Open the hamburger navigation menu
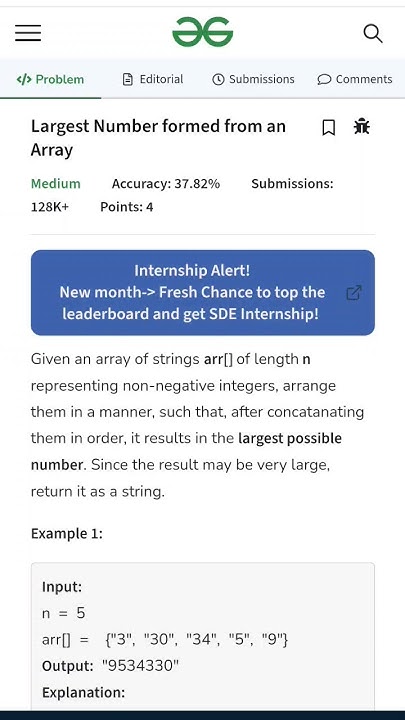This screenshot has width=405, height=720. point(28,33)
